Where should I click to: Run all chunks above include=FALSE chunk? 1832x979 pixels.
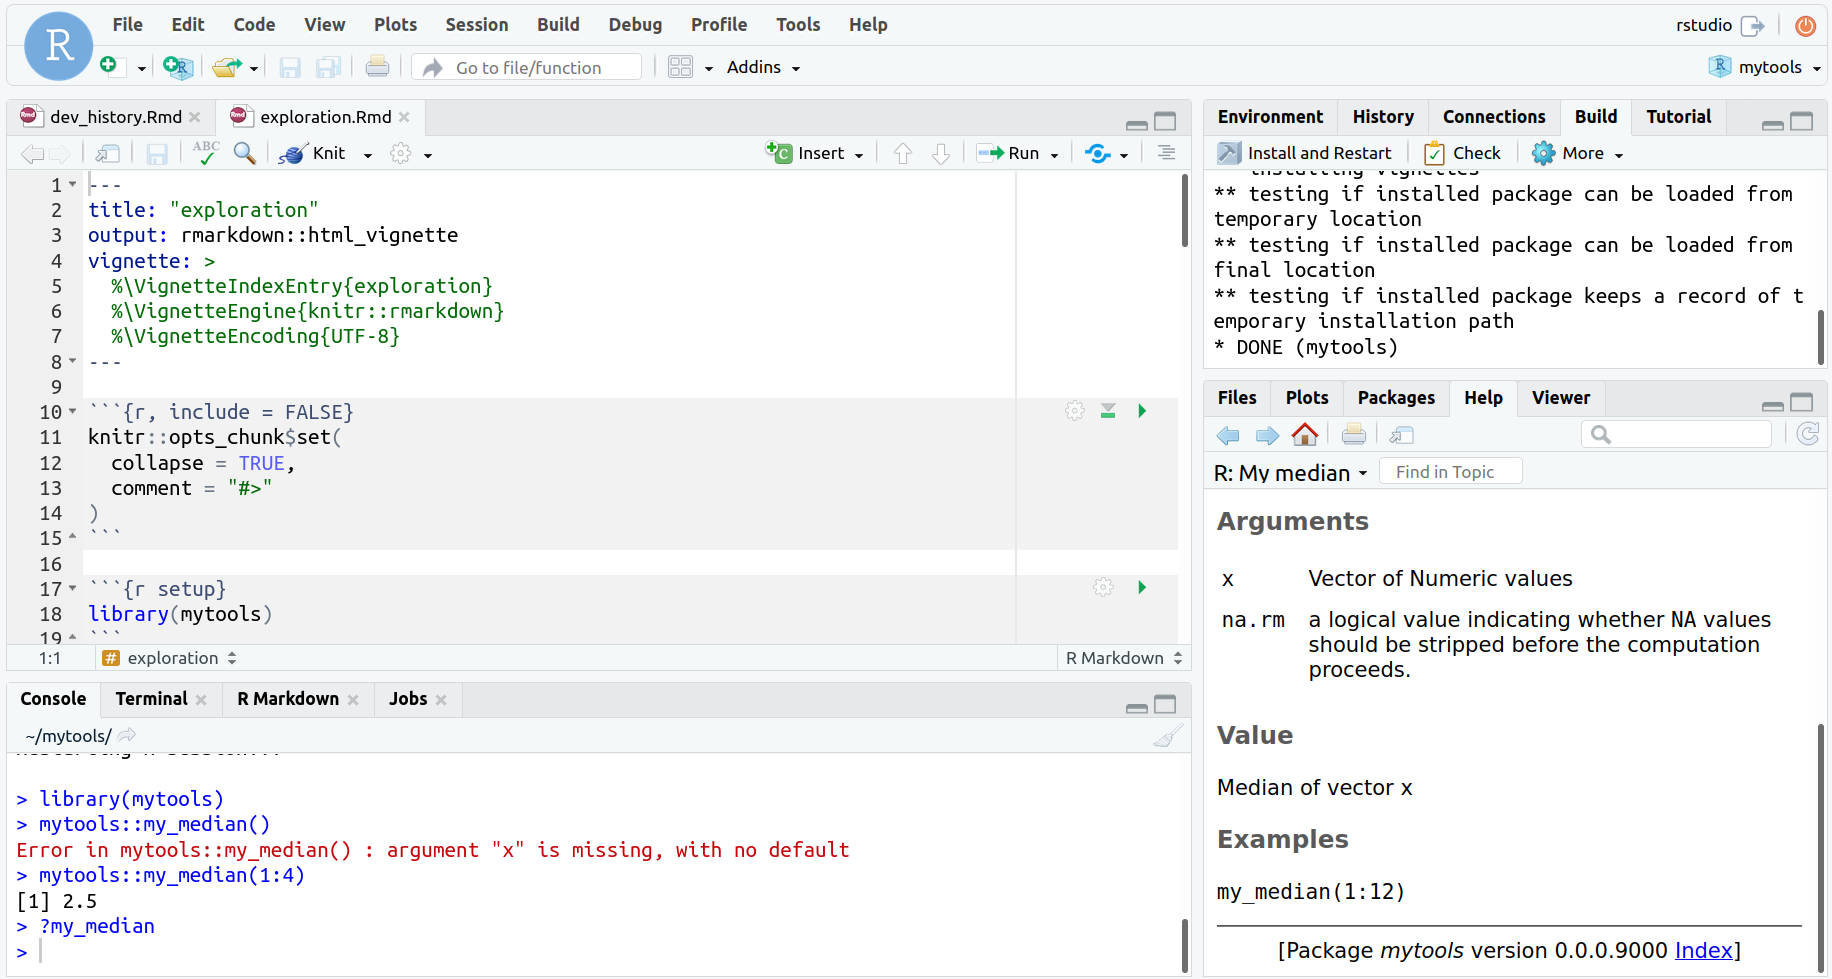coord(1108,411)
